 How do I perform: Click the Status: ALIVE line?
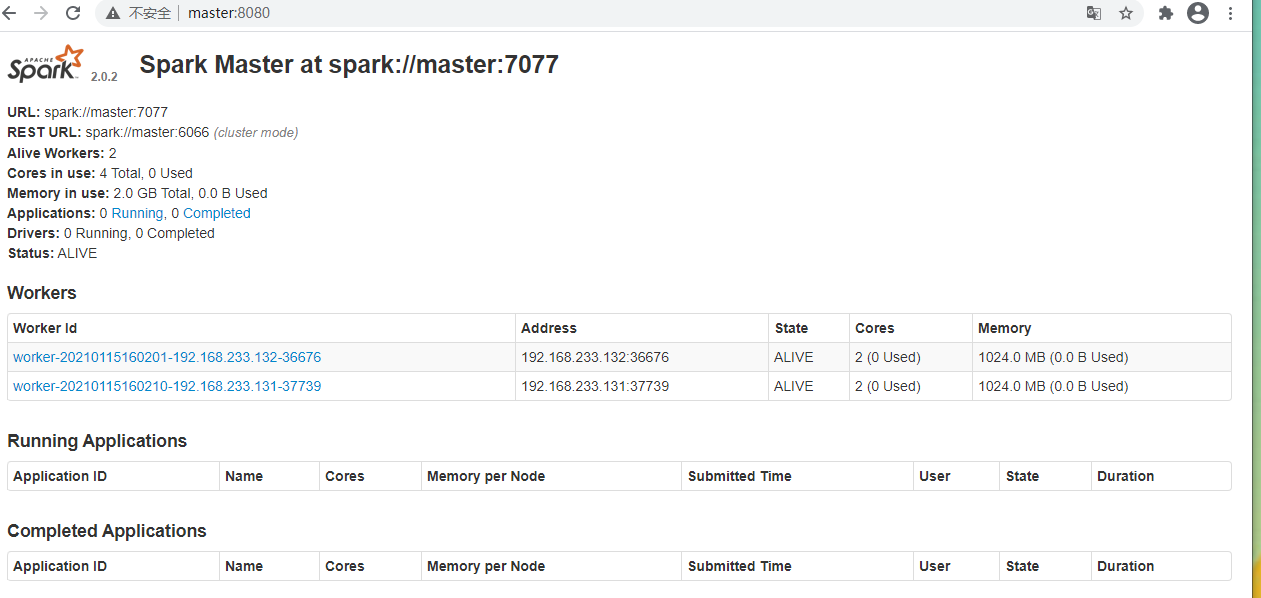click(52, 253)
